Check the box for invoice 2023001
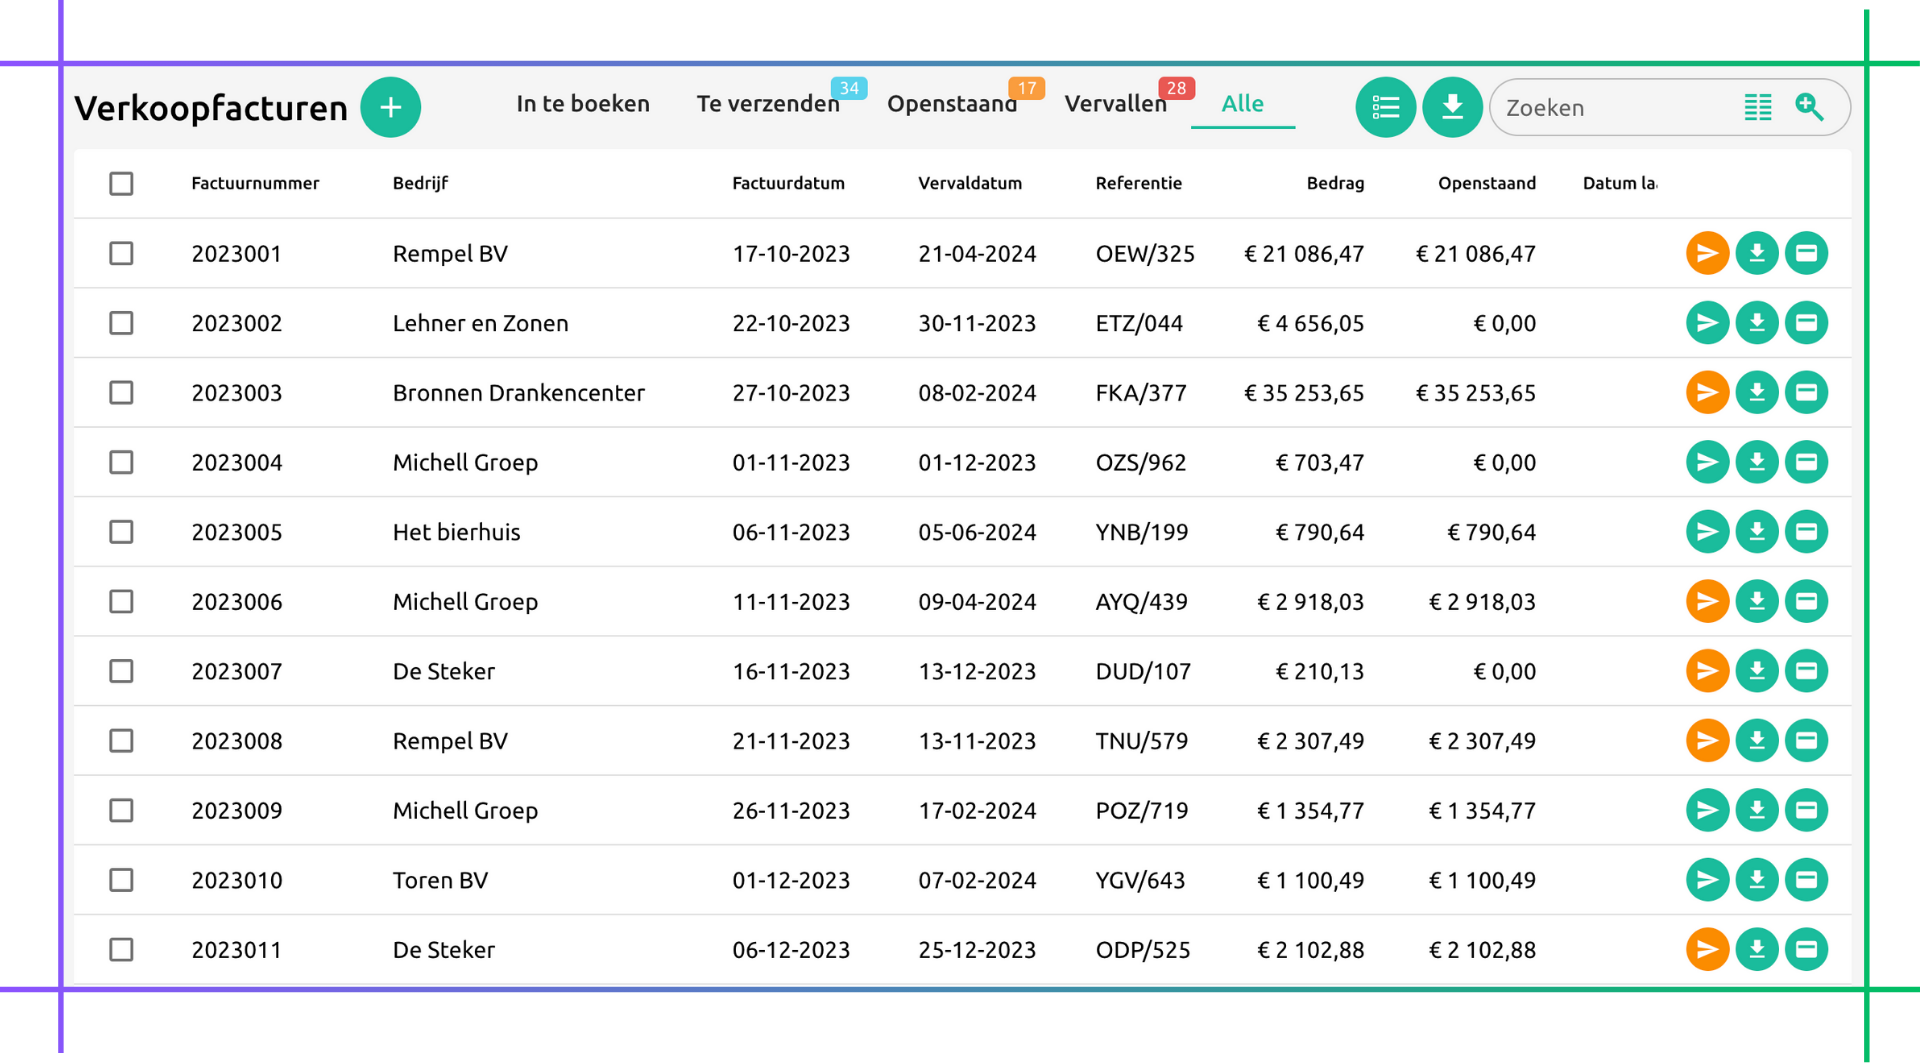1920x1063 pixels. coord(121,253)
